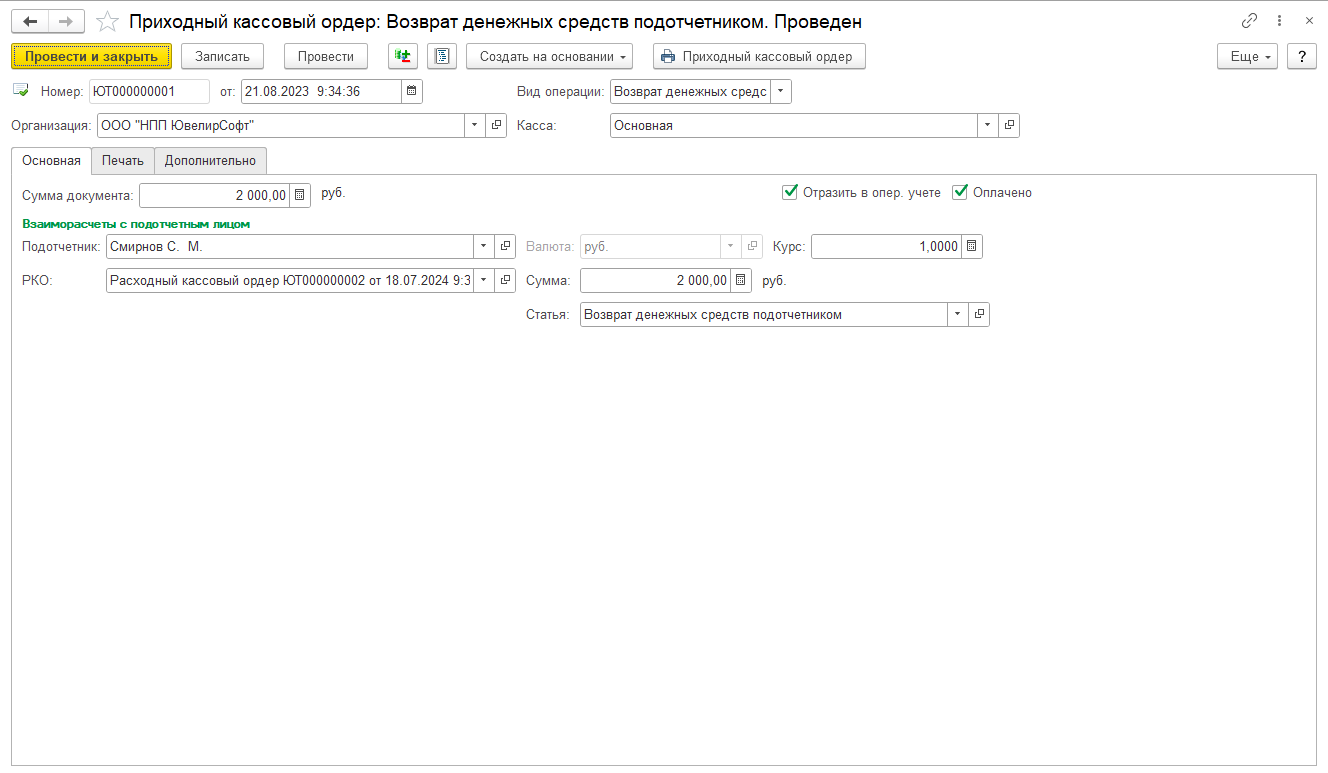Screen dimensions: 1328x773
Task: Open the document structure report icon
Action: click(x=442, y=56)
